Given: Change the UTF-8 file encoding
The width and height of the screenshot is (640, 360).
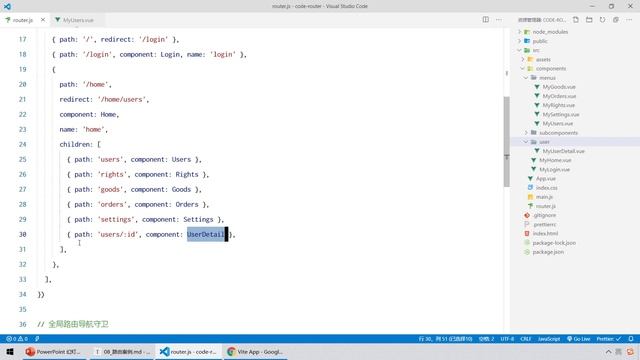Looking at the screenshot, I should coord(507,339).
